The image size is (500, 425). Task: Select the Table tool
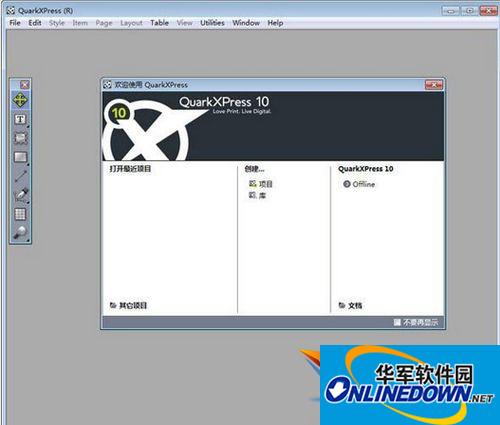pos(20,214)
